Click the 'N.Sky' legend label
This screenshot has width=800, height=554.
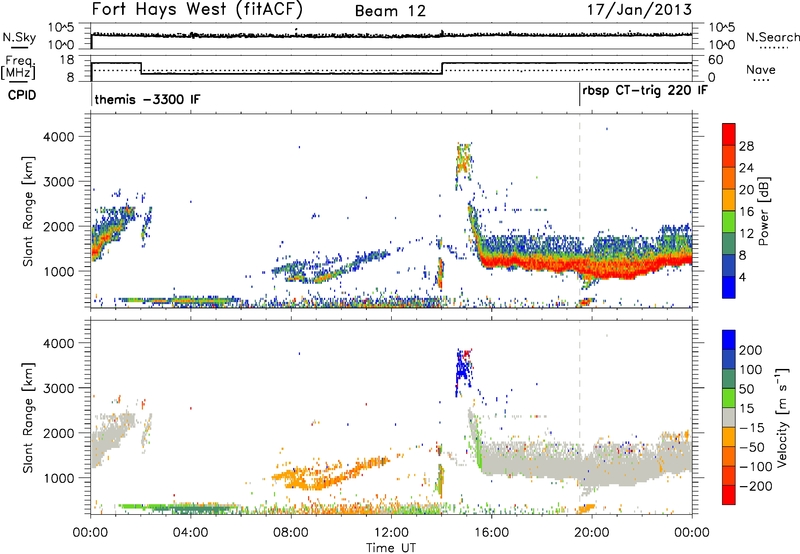point(19,37)
